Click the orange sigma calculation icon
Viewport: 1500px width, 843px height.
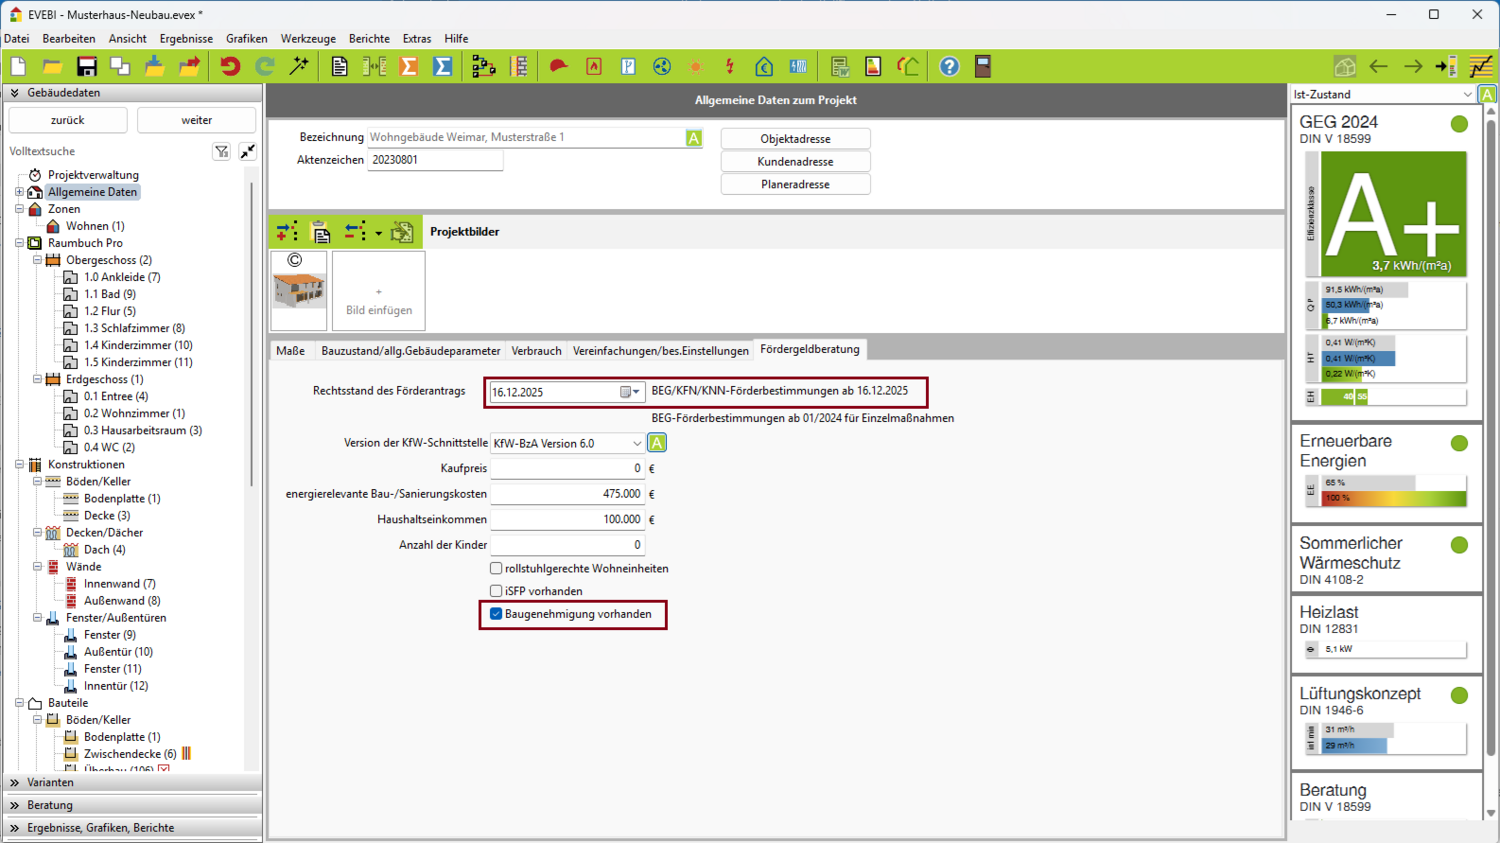408,67
